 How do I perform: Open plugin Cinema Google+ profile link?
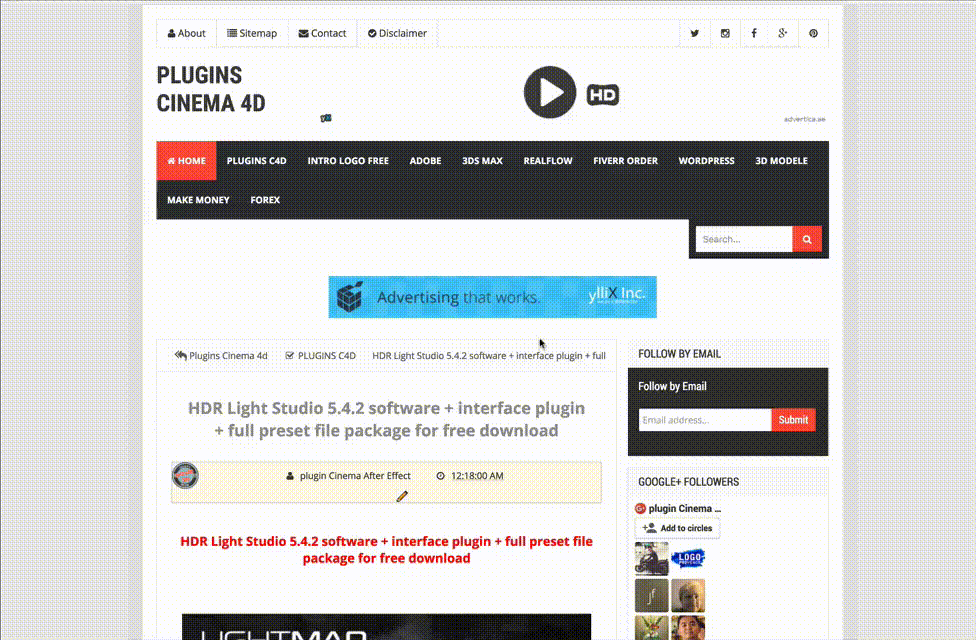coord(684,509)
